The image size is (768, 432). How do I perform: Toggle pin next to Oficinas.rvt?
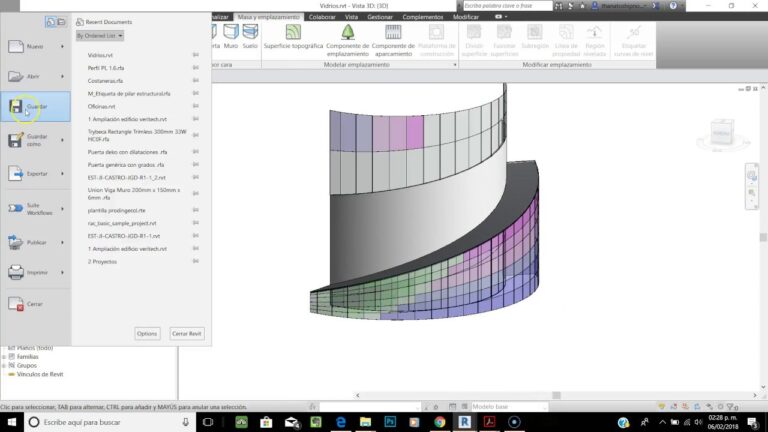click(x=195, y=106)
